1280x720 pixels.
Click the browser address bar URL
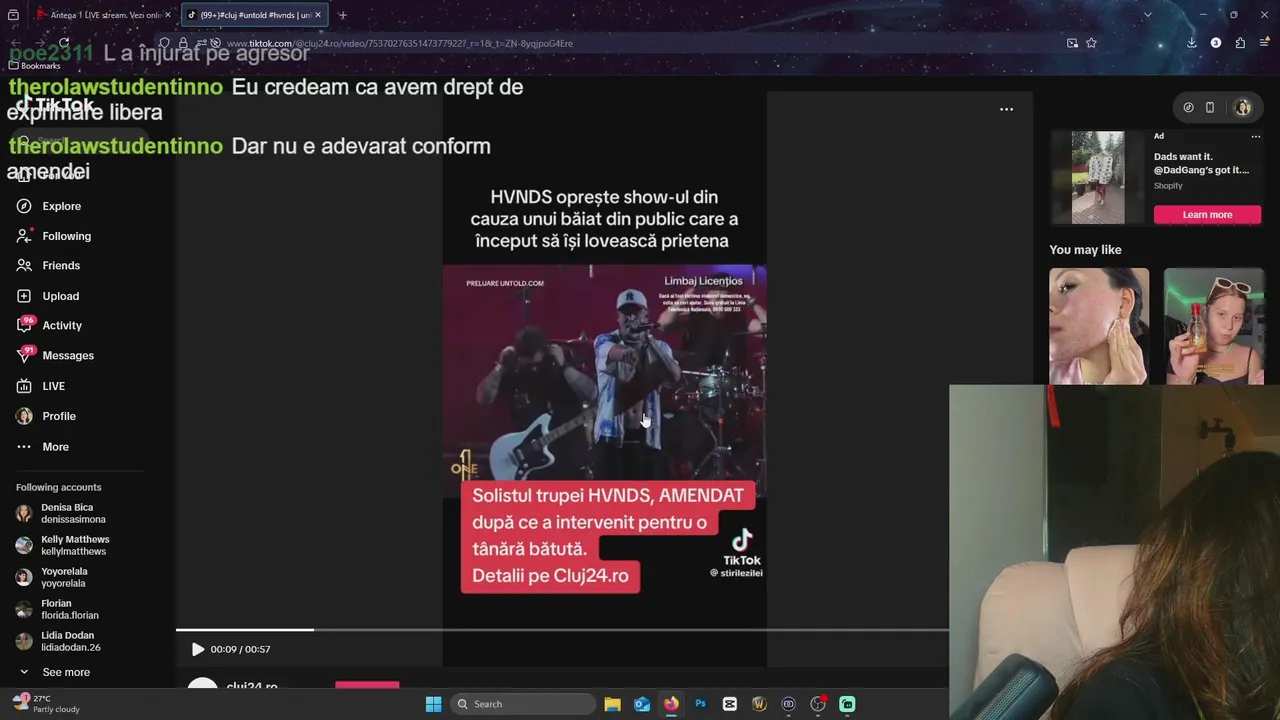click(x=400, y=43)
